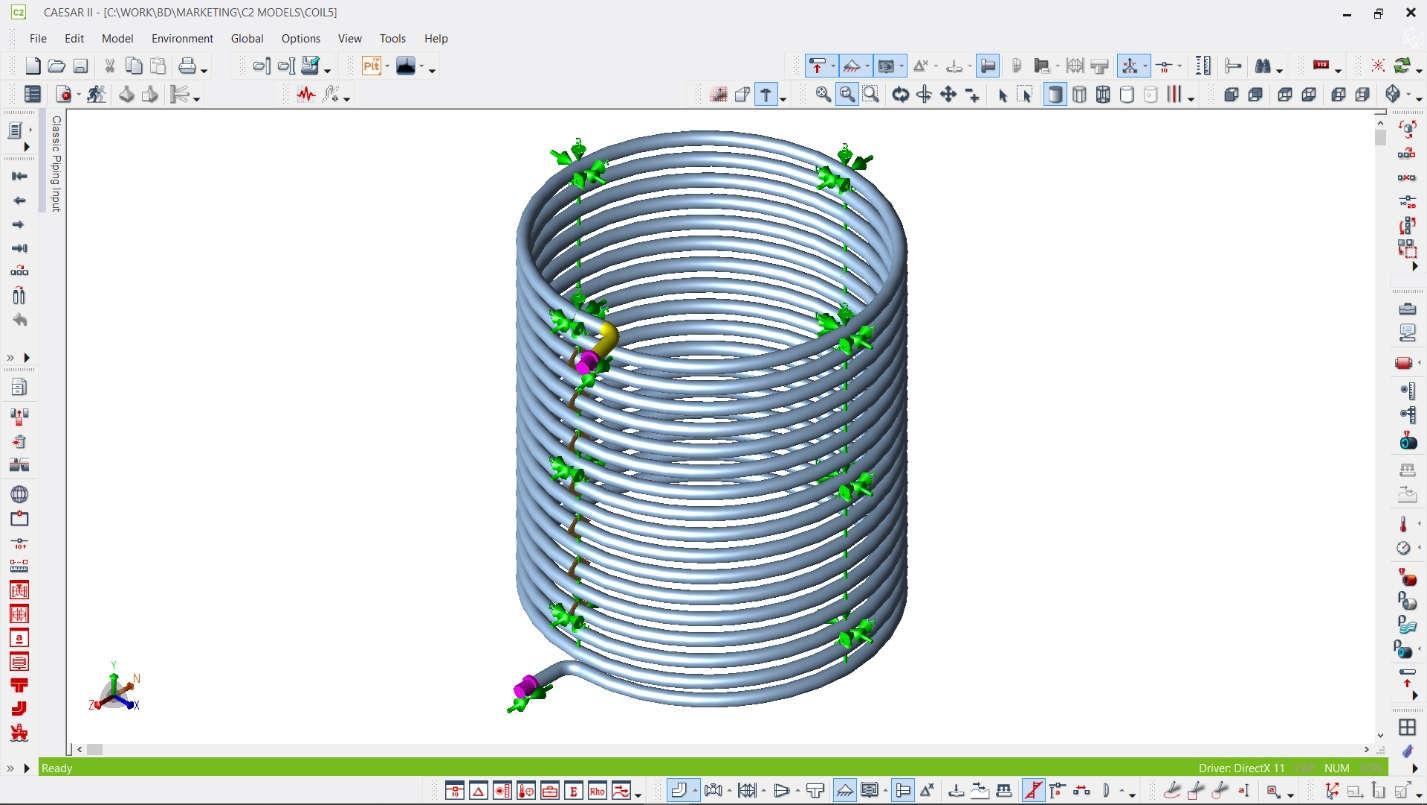Choose the Select arrow pointer tool
Viewport: 1427px width, 805px height.
coord(1002,94)
